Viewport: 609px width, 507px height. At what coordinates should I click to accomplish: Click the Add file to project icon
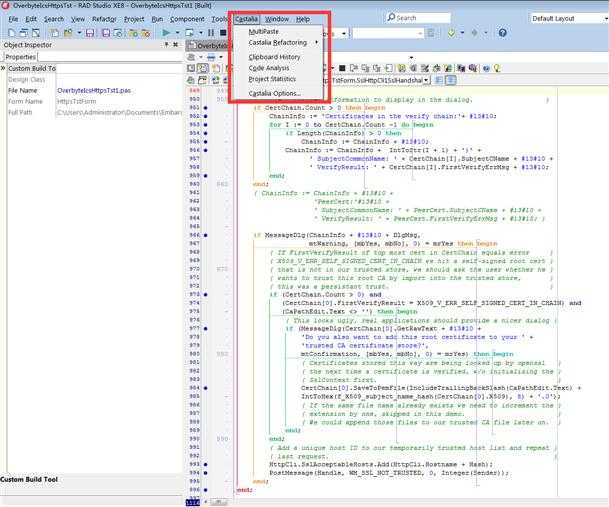pos(133,33)
